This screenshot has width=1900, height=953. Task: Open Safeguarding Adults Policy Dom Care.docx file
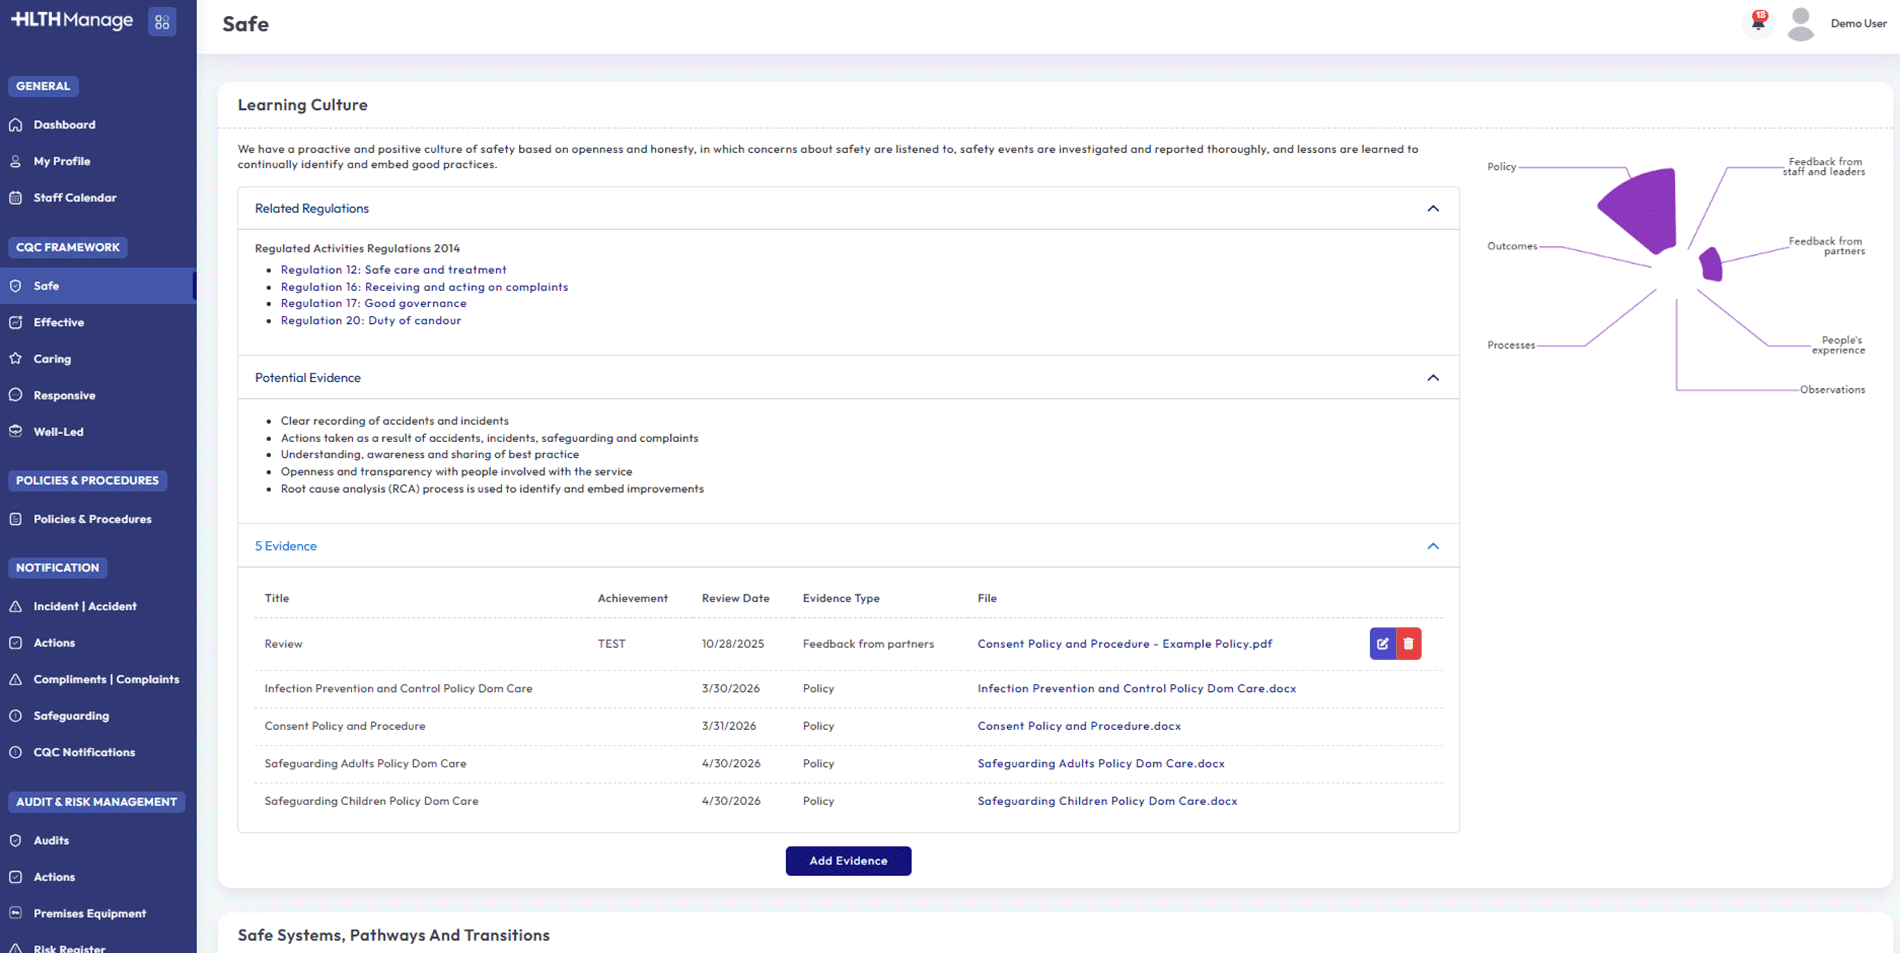(1100, 764)
